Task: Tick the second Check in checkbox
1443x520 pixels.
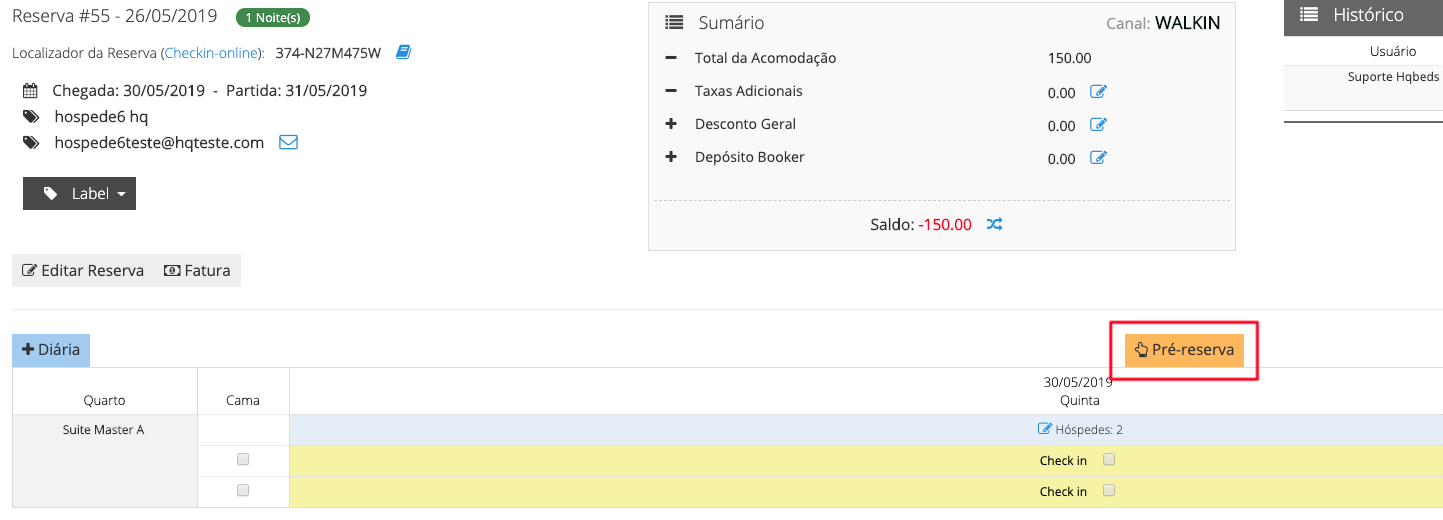Action: coord(1108,491)
